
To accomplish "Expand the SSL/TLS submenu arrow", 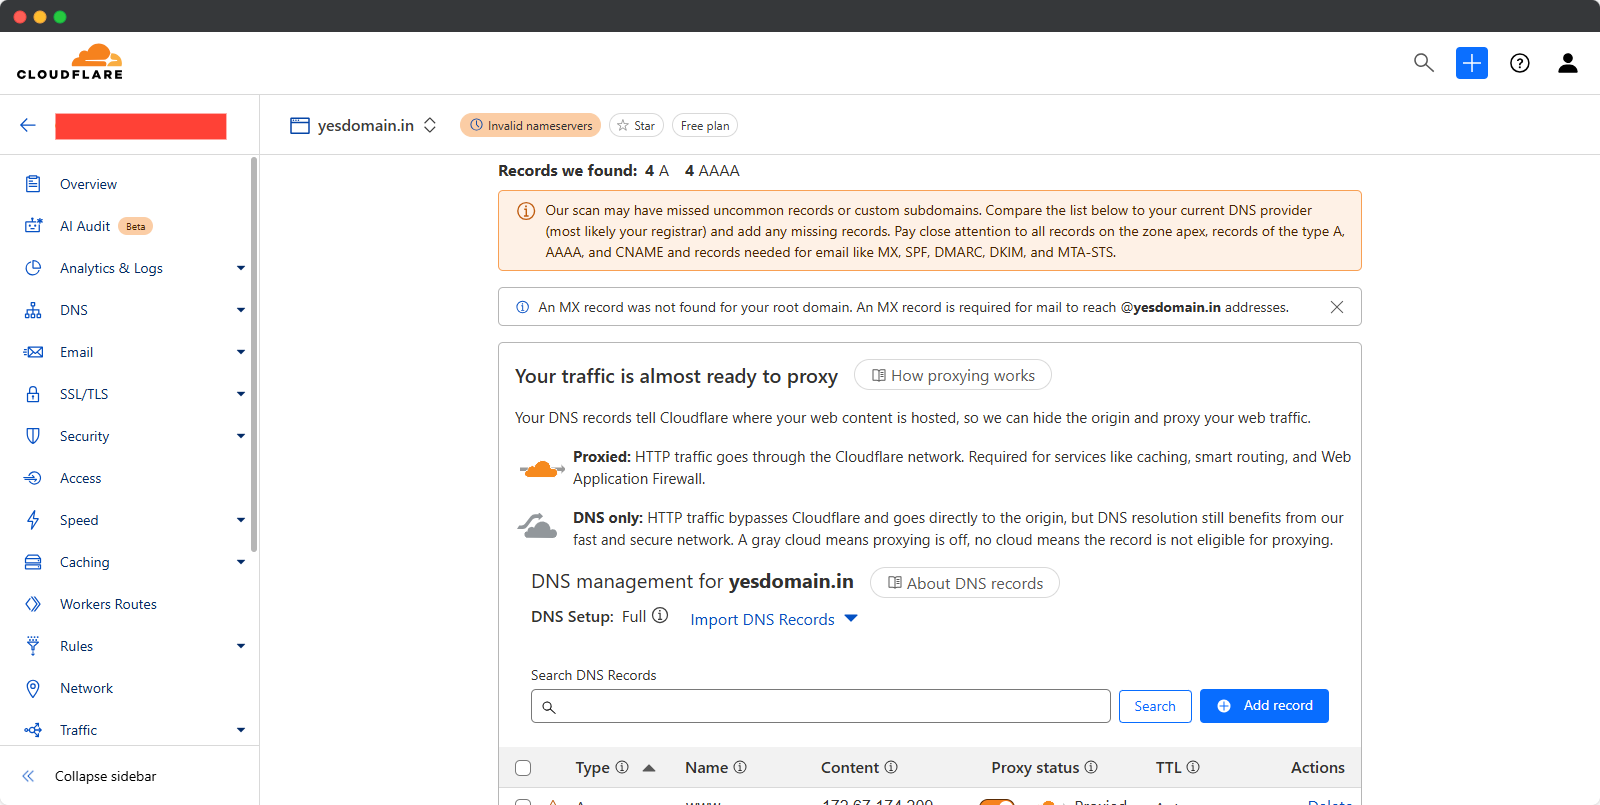I will tap(241, 394).
